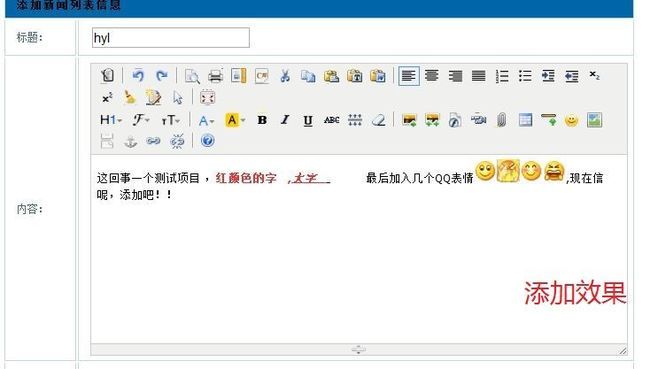650x369 pixels.
Task: Open the H1 heading format dropdown
Action: [x=111, y=120]
